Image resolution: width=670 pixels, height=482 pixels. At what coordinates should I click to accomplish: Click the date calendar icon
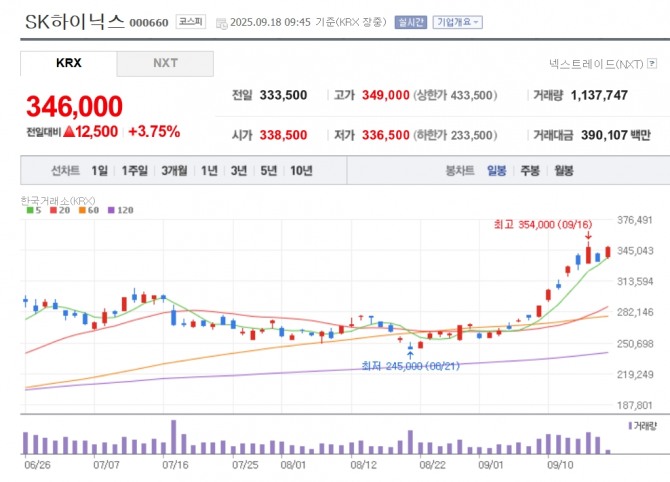(x=222, y=24)
